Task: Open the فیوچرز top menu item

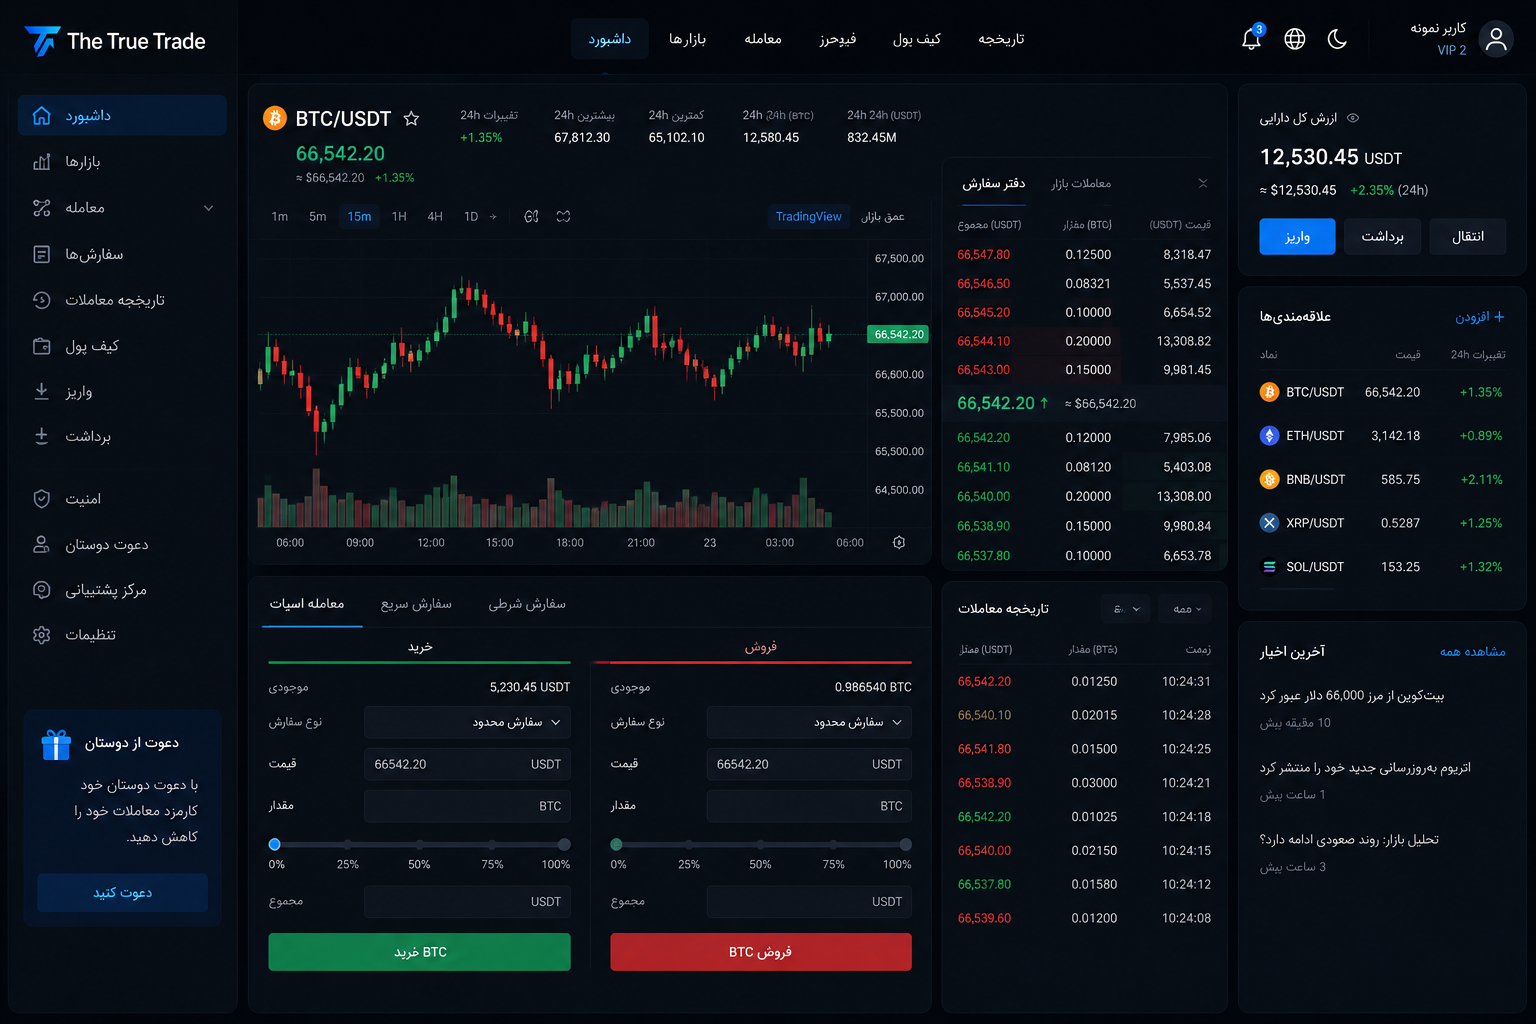Action: [838, 39]
